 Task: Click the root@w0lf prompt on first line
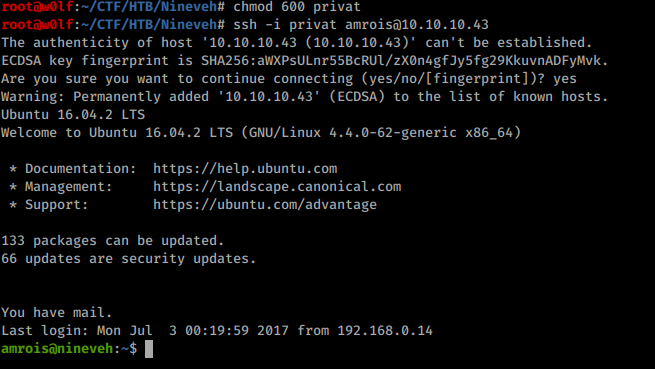click(x=37, y=7)
